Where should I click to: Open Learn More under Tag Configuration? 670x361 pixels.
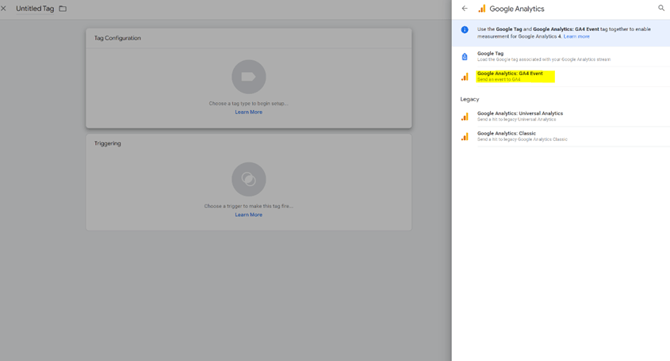tap(249, 112)
